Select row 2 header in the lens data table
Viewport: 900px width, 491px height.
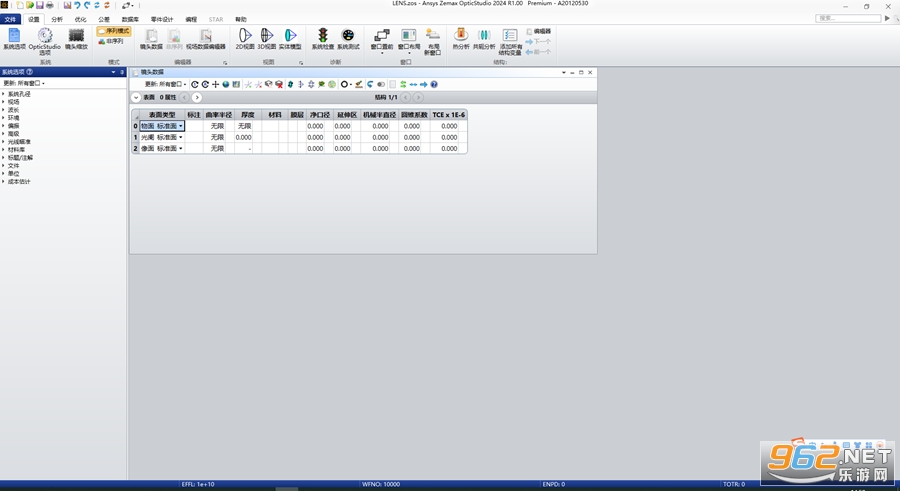[x=135, y=148]
